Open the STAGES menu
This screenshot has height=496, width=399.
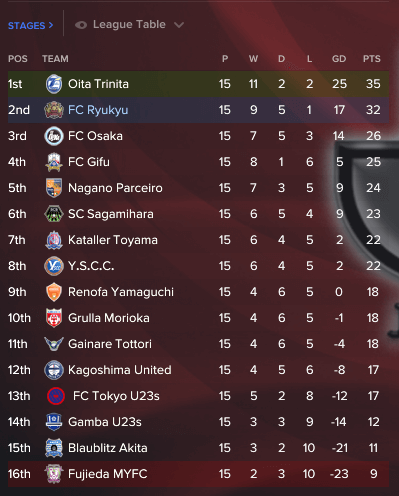pos(30,25)
